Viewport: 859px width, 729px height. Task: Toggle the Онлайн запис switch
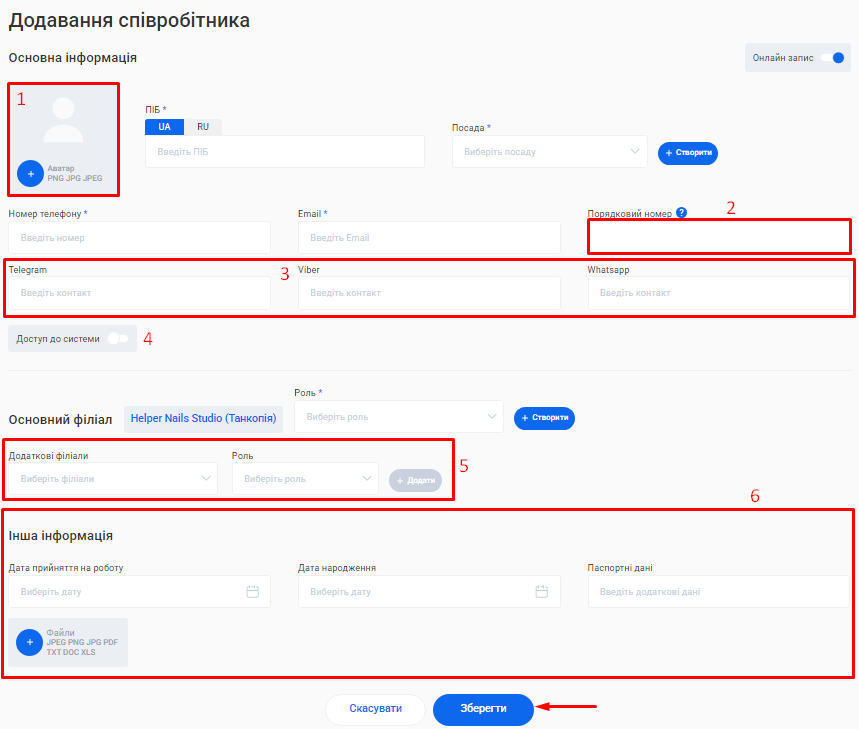point(832,58)
